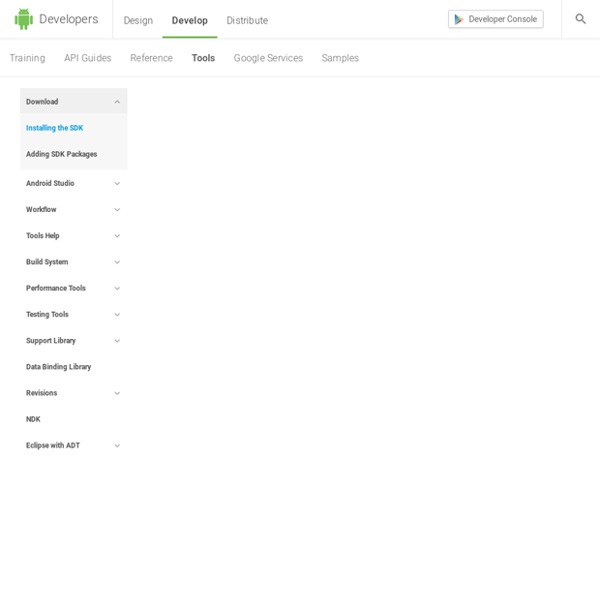Expand the Revisions chevron
Screen dimensions: 600x600
pos(117,393)
